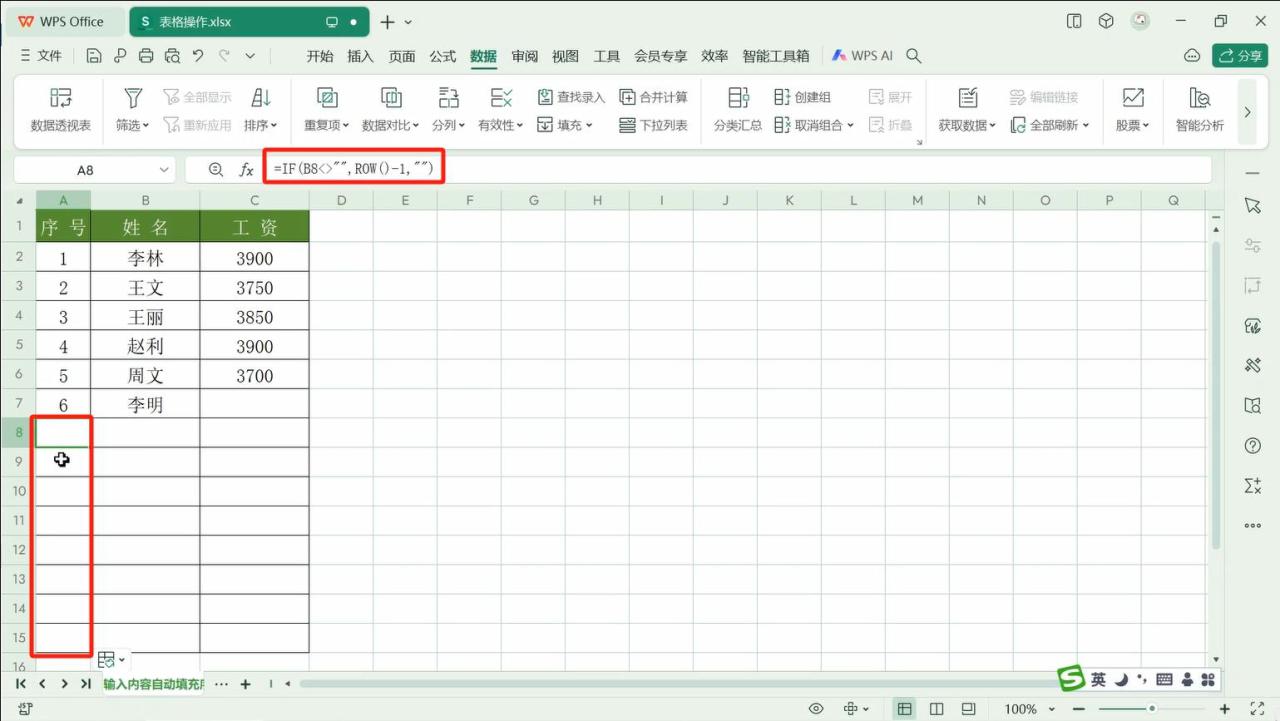The image size is (1280, 721).
Task: Open the Name Box dropdown arrow
Action: coord(164,170)
